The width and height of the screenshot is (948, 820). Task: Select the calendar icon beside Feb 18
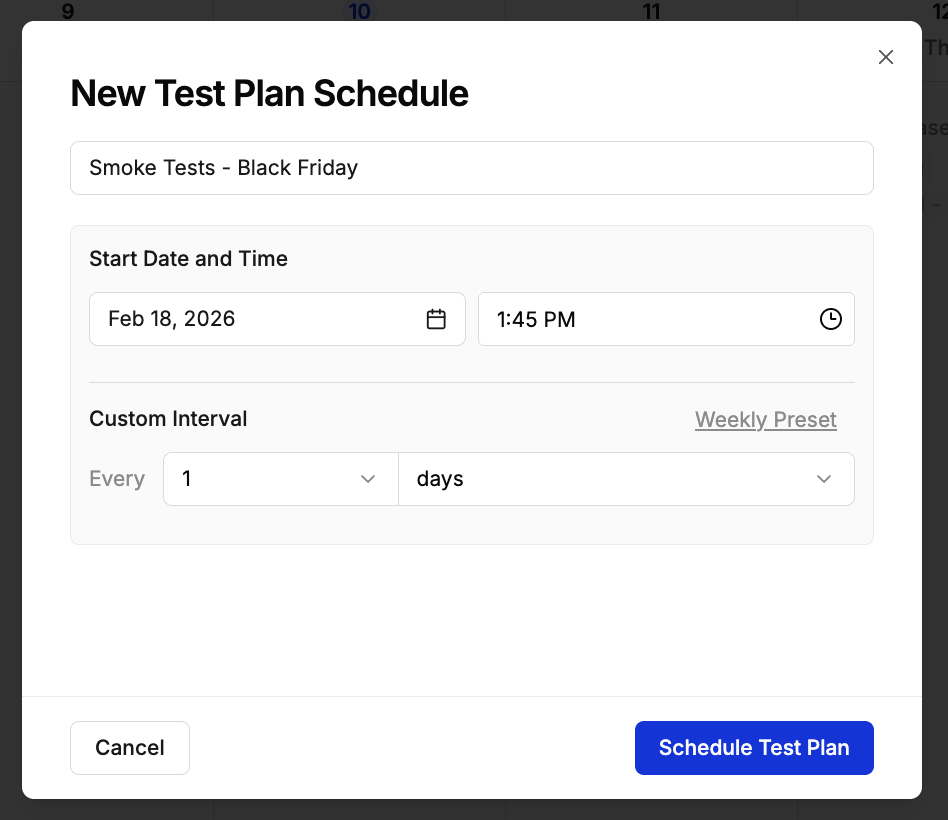click(x=436, y=319)
